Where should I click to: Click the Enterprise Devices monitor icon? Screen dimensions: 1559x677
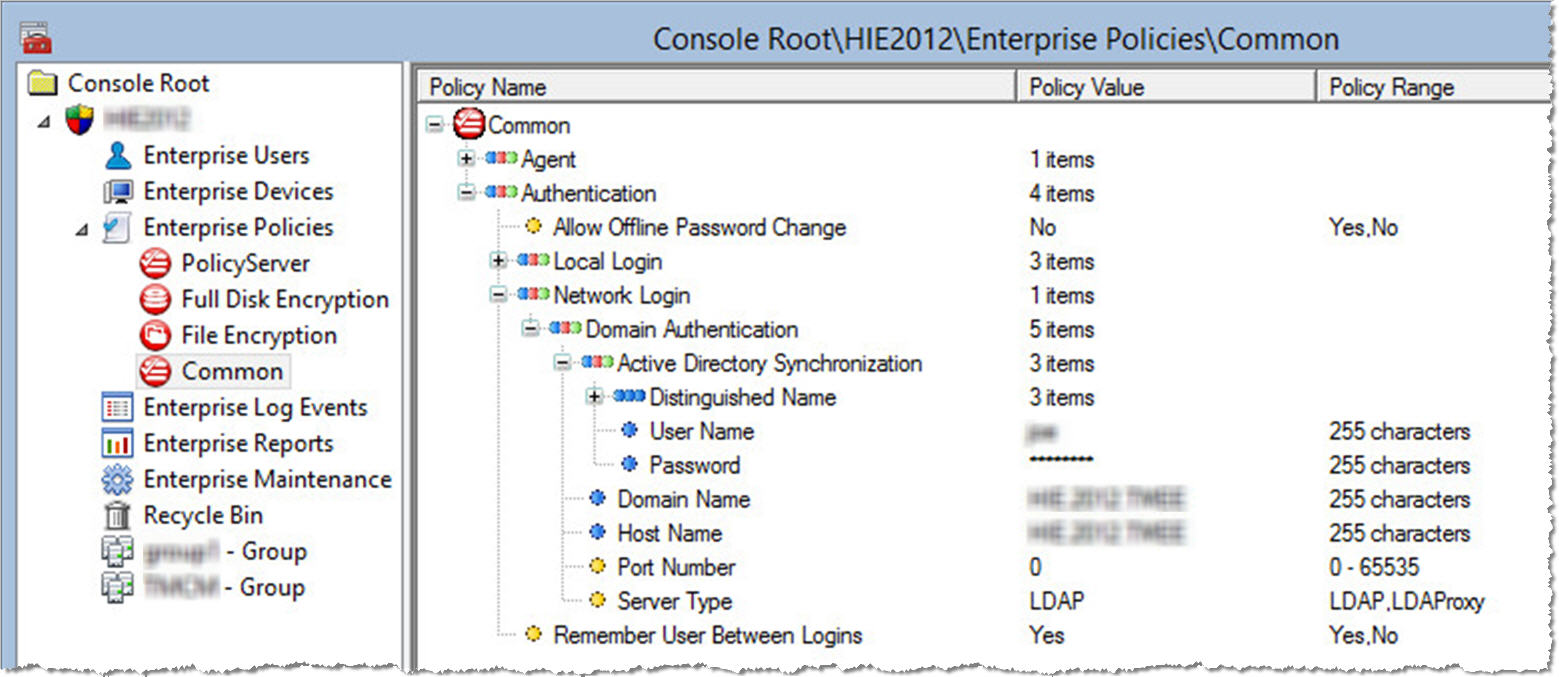[x=118, y=192]
